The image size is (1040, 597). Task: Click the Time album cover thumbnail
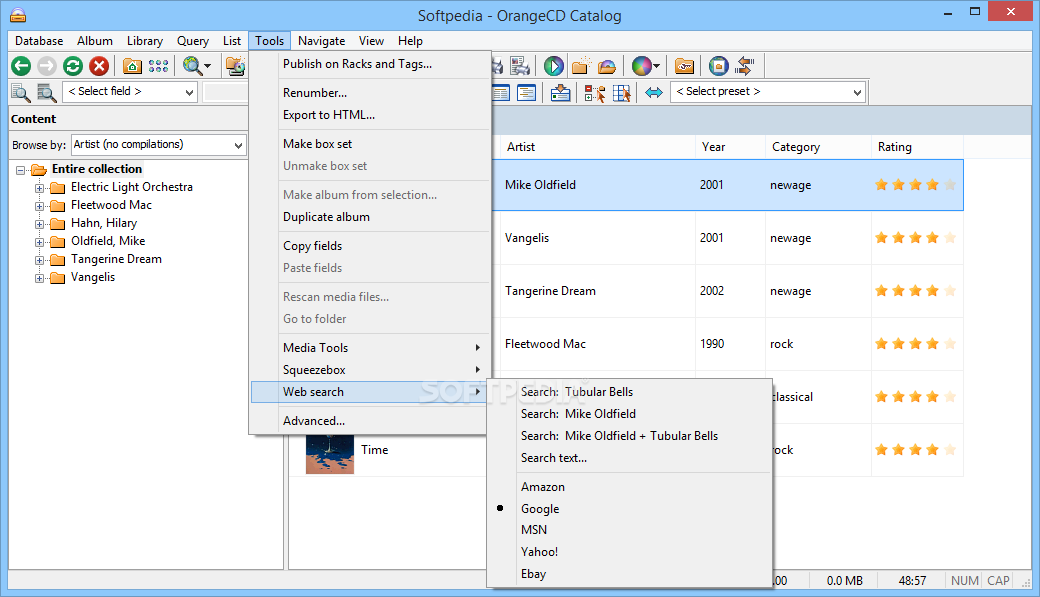tap(330, 454)
